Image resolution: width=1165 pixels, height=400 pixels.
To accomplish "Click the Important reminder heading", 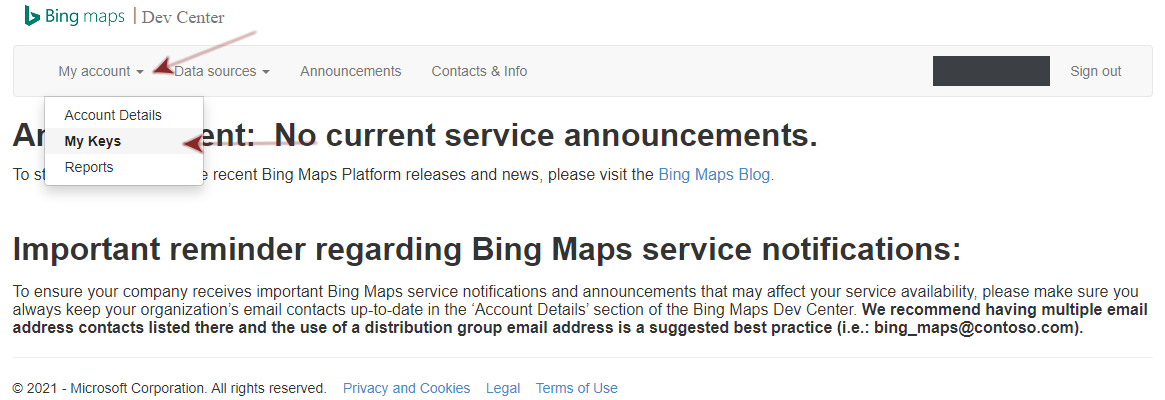I will click(487, 250).
